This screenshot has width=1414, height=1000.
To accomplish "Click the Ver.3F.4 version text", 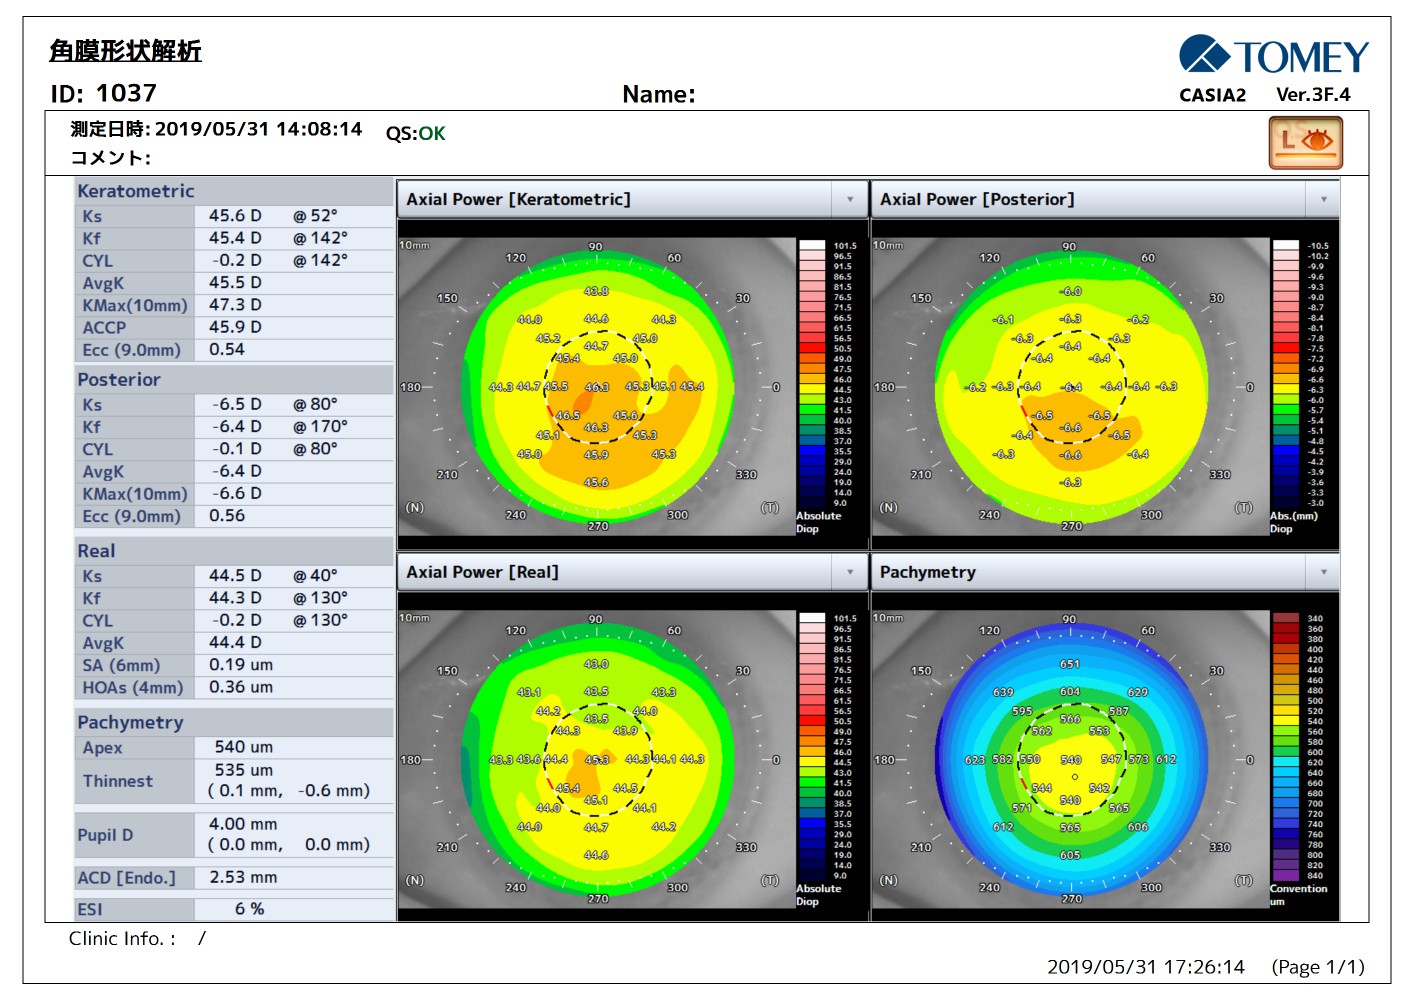I will tap(1313, 95).
